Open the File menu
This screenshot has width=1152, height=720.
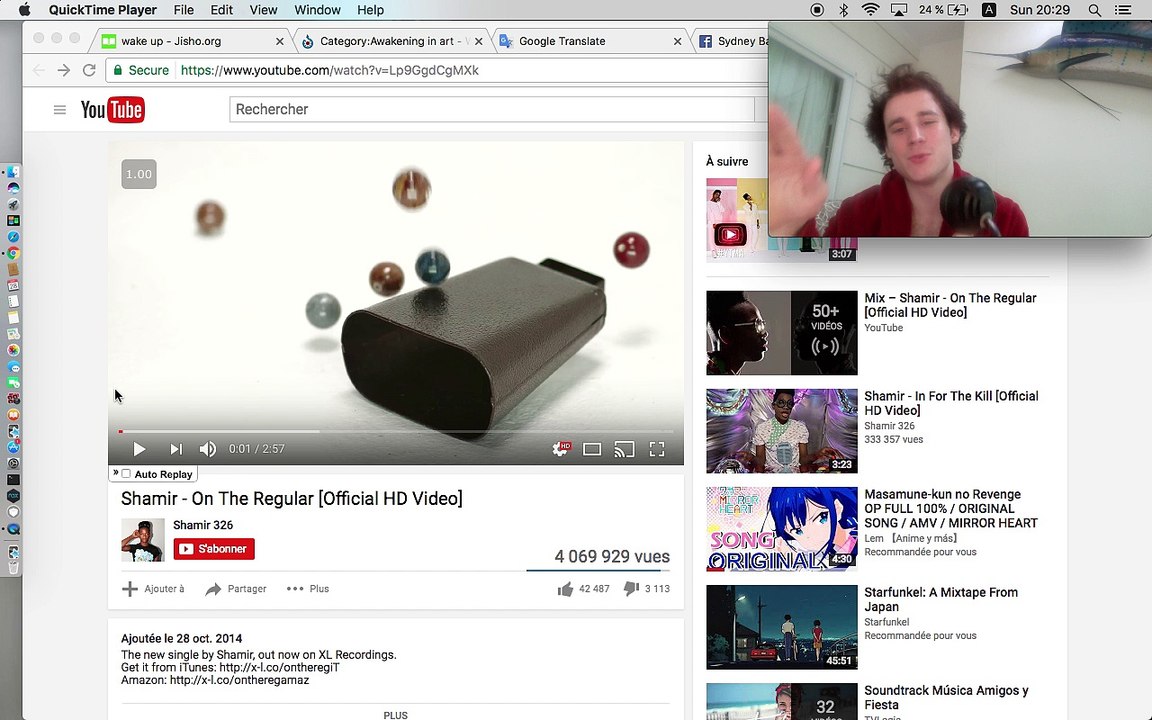184,10
